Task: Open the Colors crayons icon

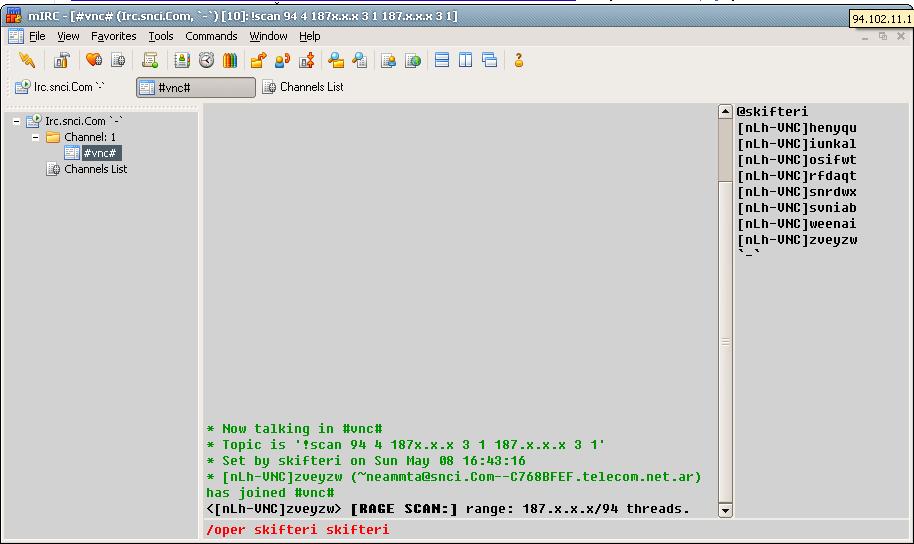Action: (x=230, y=60)
